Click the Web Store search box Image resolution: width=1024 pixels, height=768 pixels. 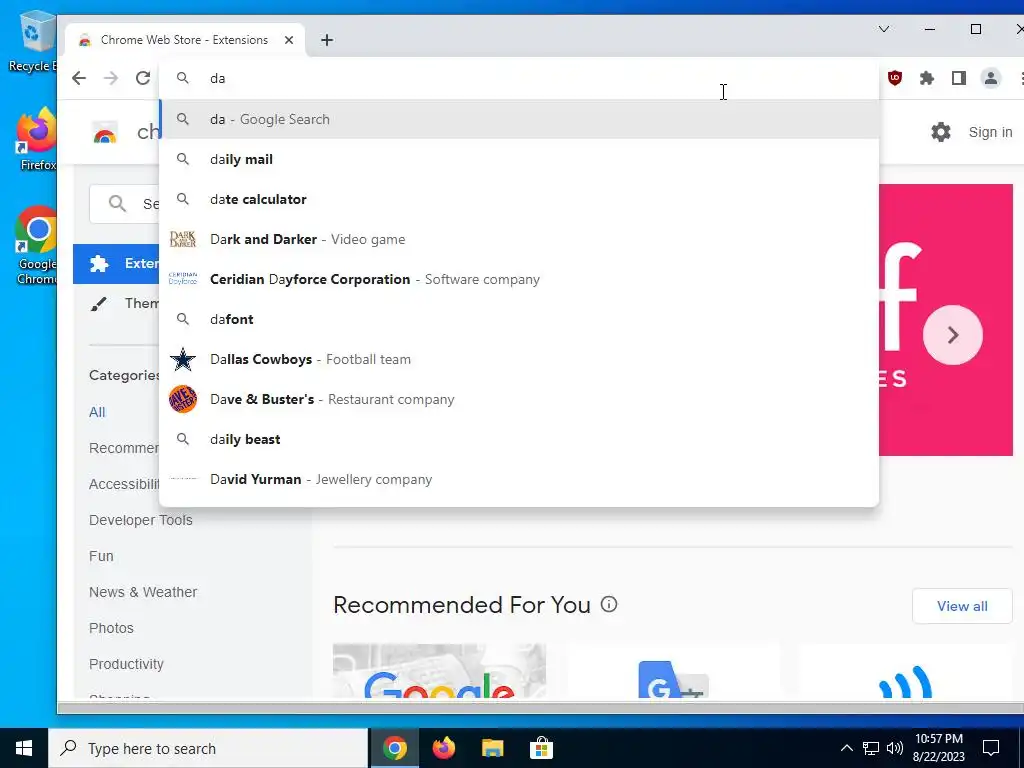pos(125,204)
